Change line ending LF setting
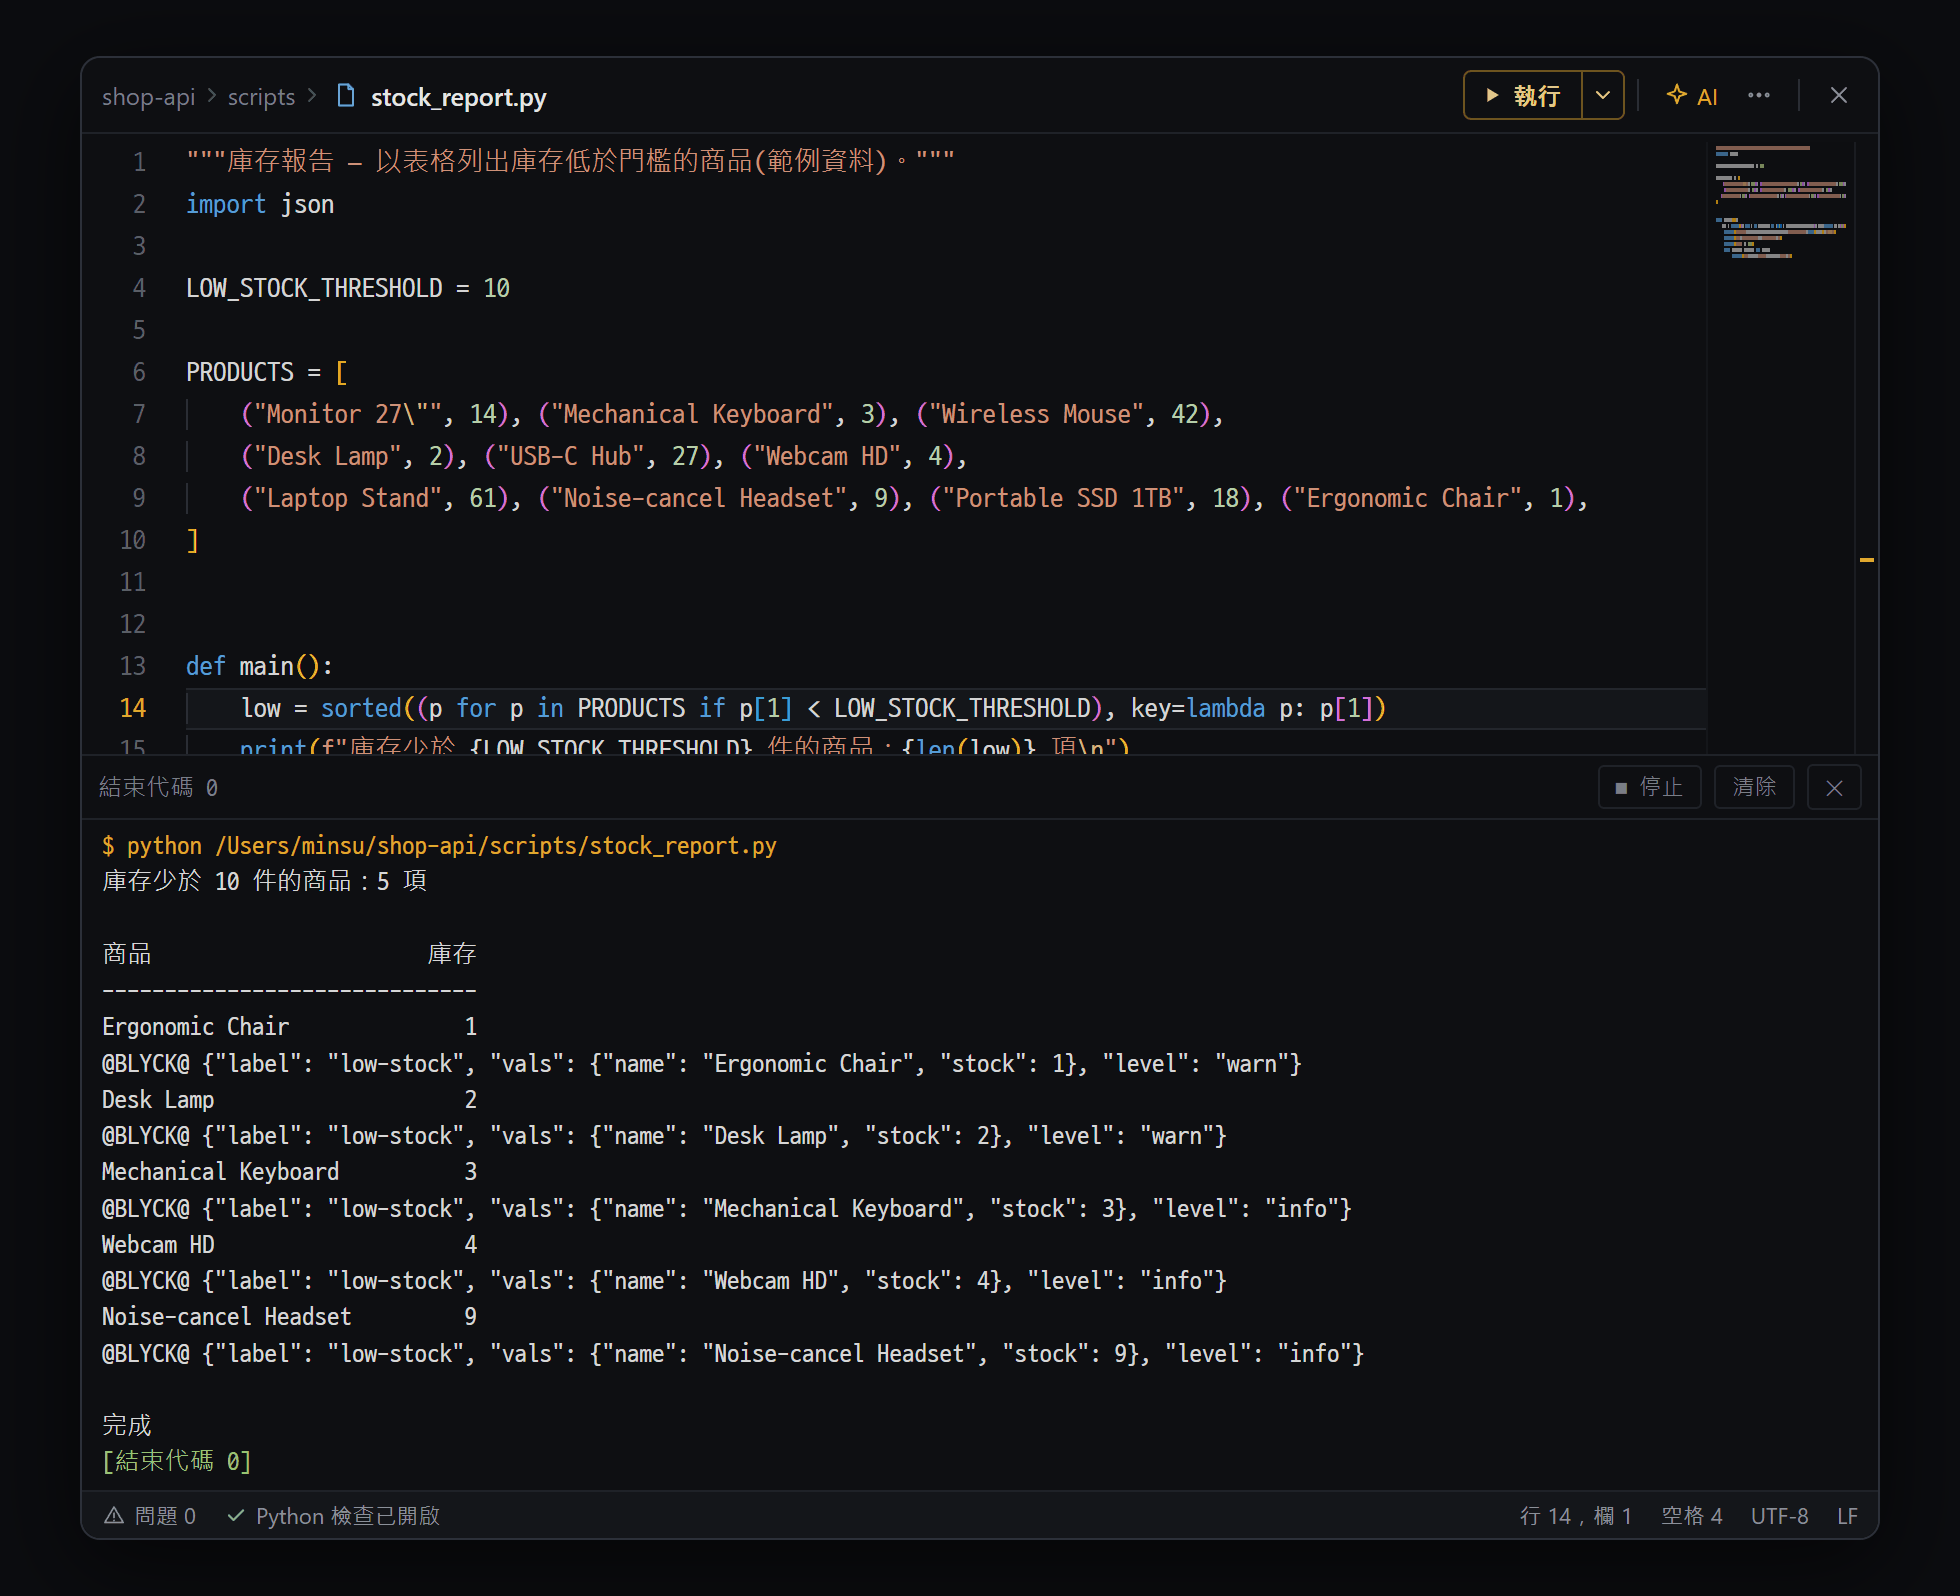 (x=1848, y=1516)
